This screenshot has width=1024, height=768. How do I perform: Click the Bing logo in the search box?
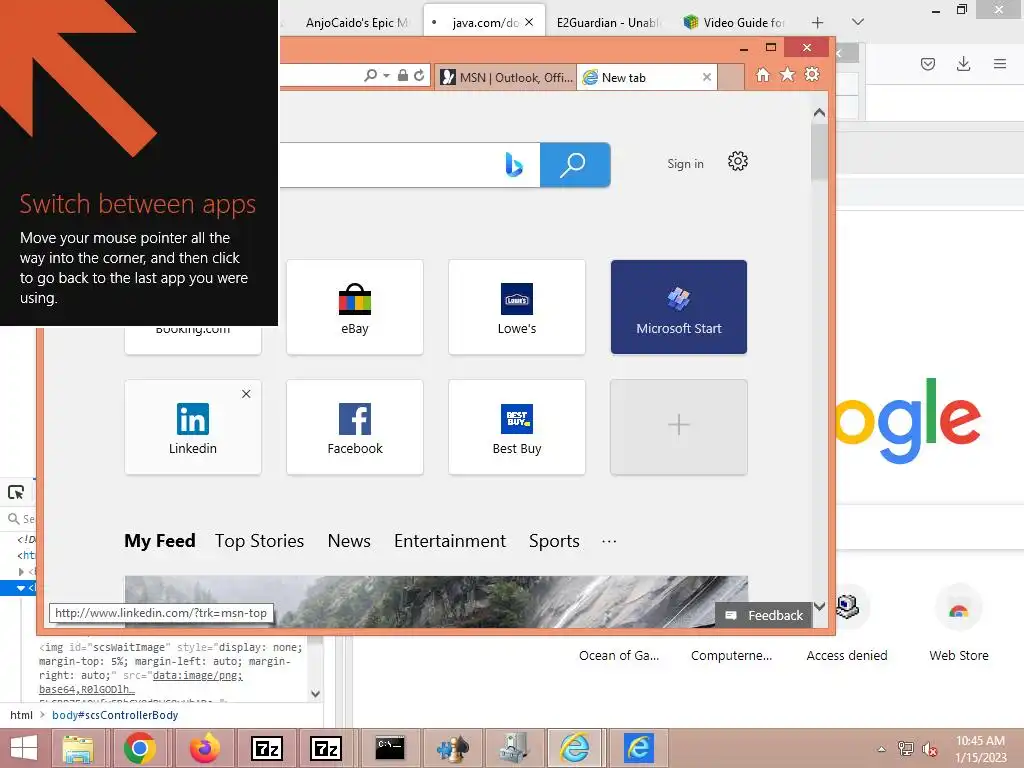[x=514, y=165]
